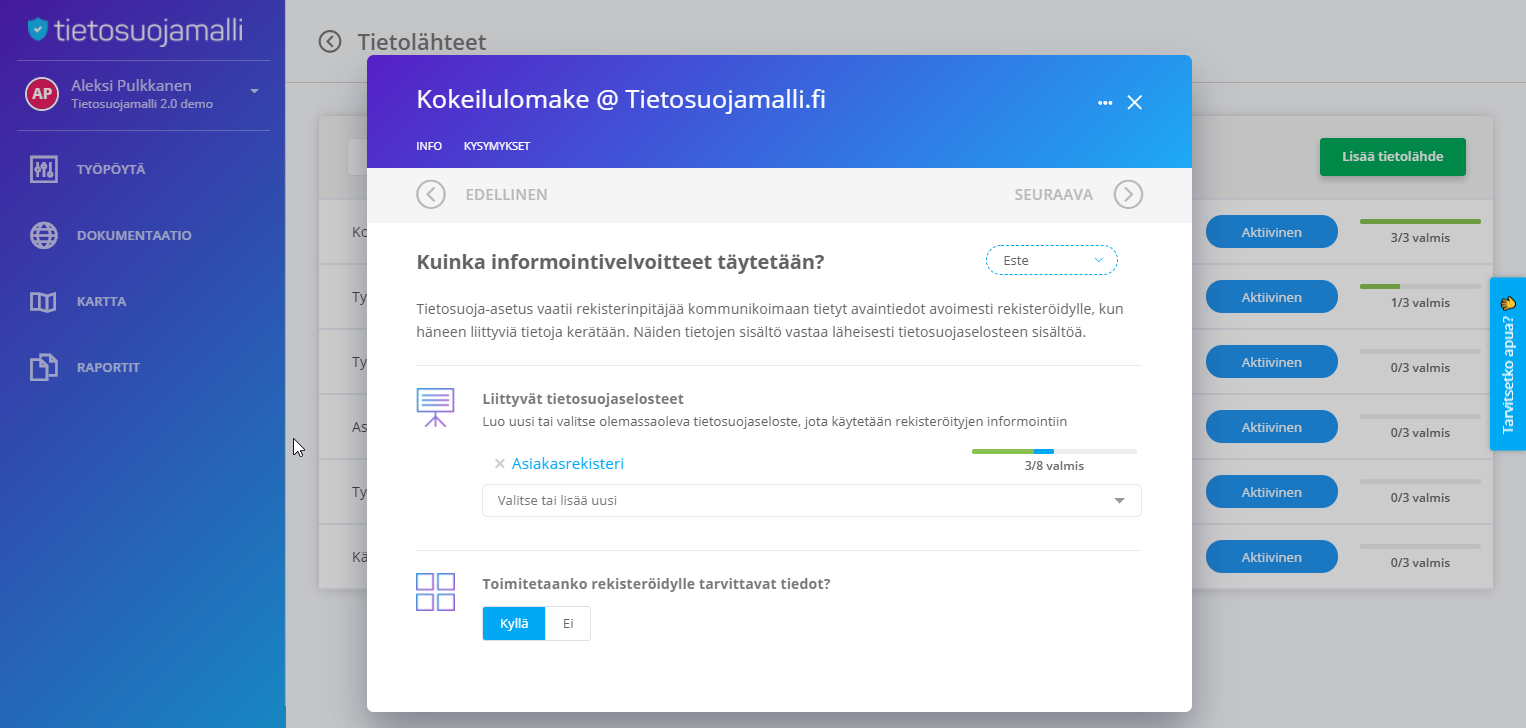The height and width of the screenshot is (728, 1526).
Task: Go back using the Tietolähteet arrow
Action: click(x=330, y=41)
